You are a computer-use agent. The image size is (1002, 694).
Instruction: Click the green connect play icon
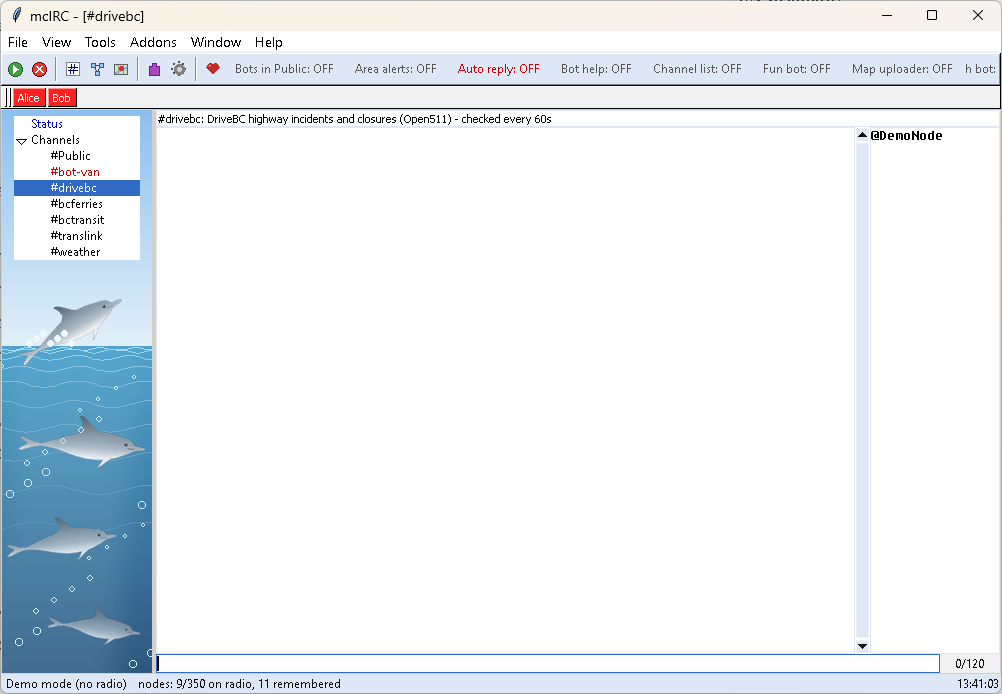tap(15, 69)
